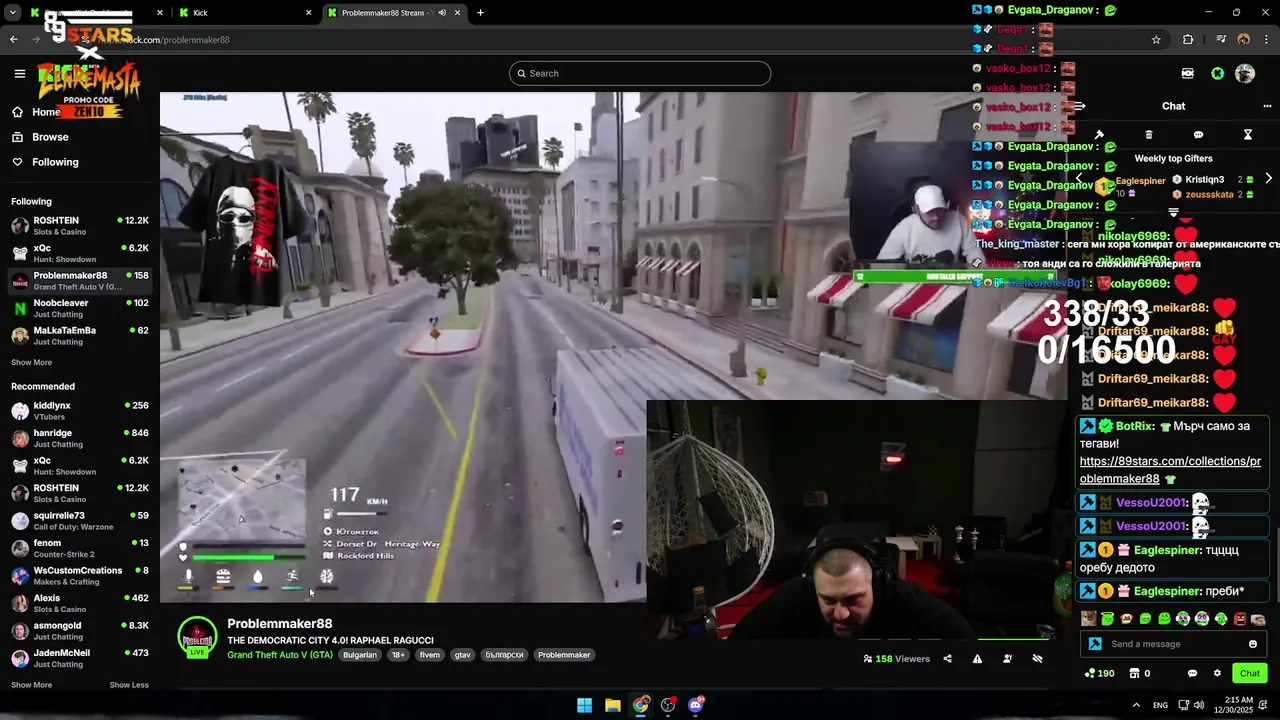This screenshot has height=720, width=1280.
Task: Open Discord from taskbar
Action: [x=696, y=705]
